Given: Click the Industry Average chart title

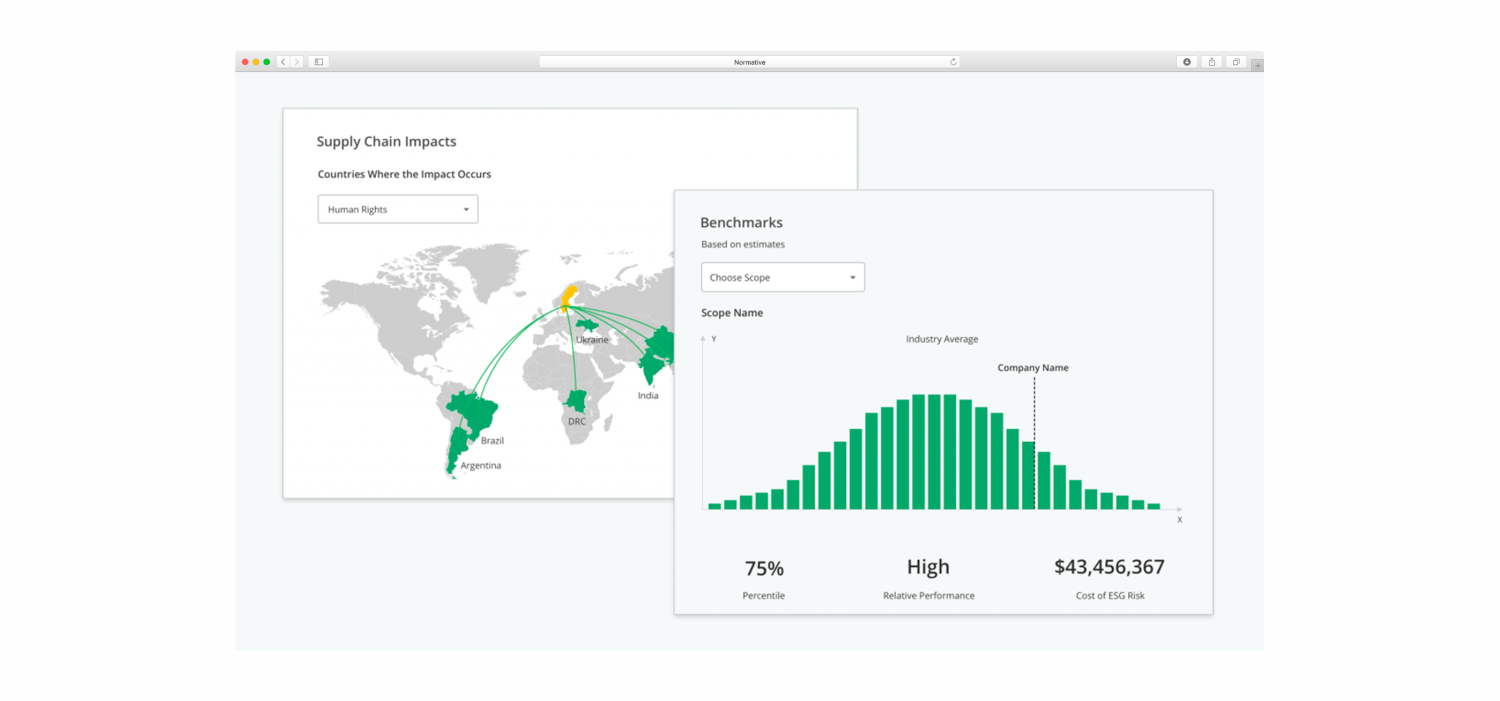Looking at the screenshot, I should pos(942,339).
